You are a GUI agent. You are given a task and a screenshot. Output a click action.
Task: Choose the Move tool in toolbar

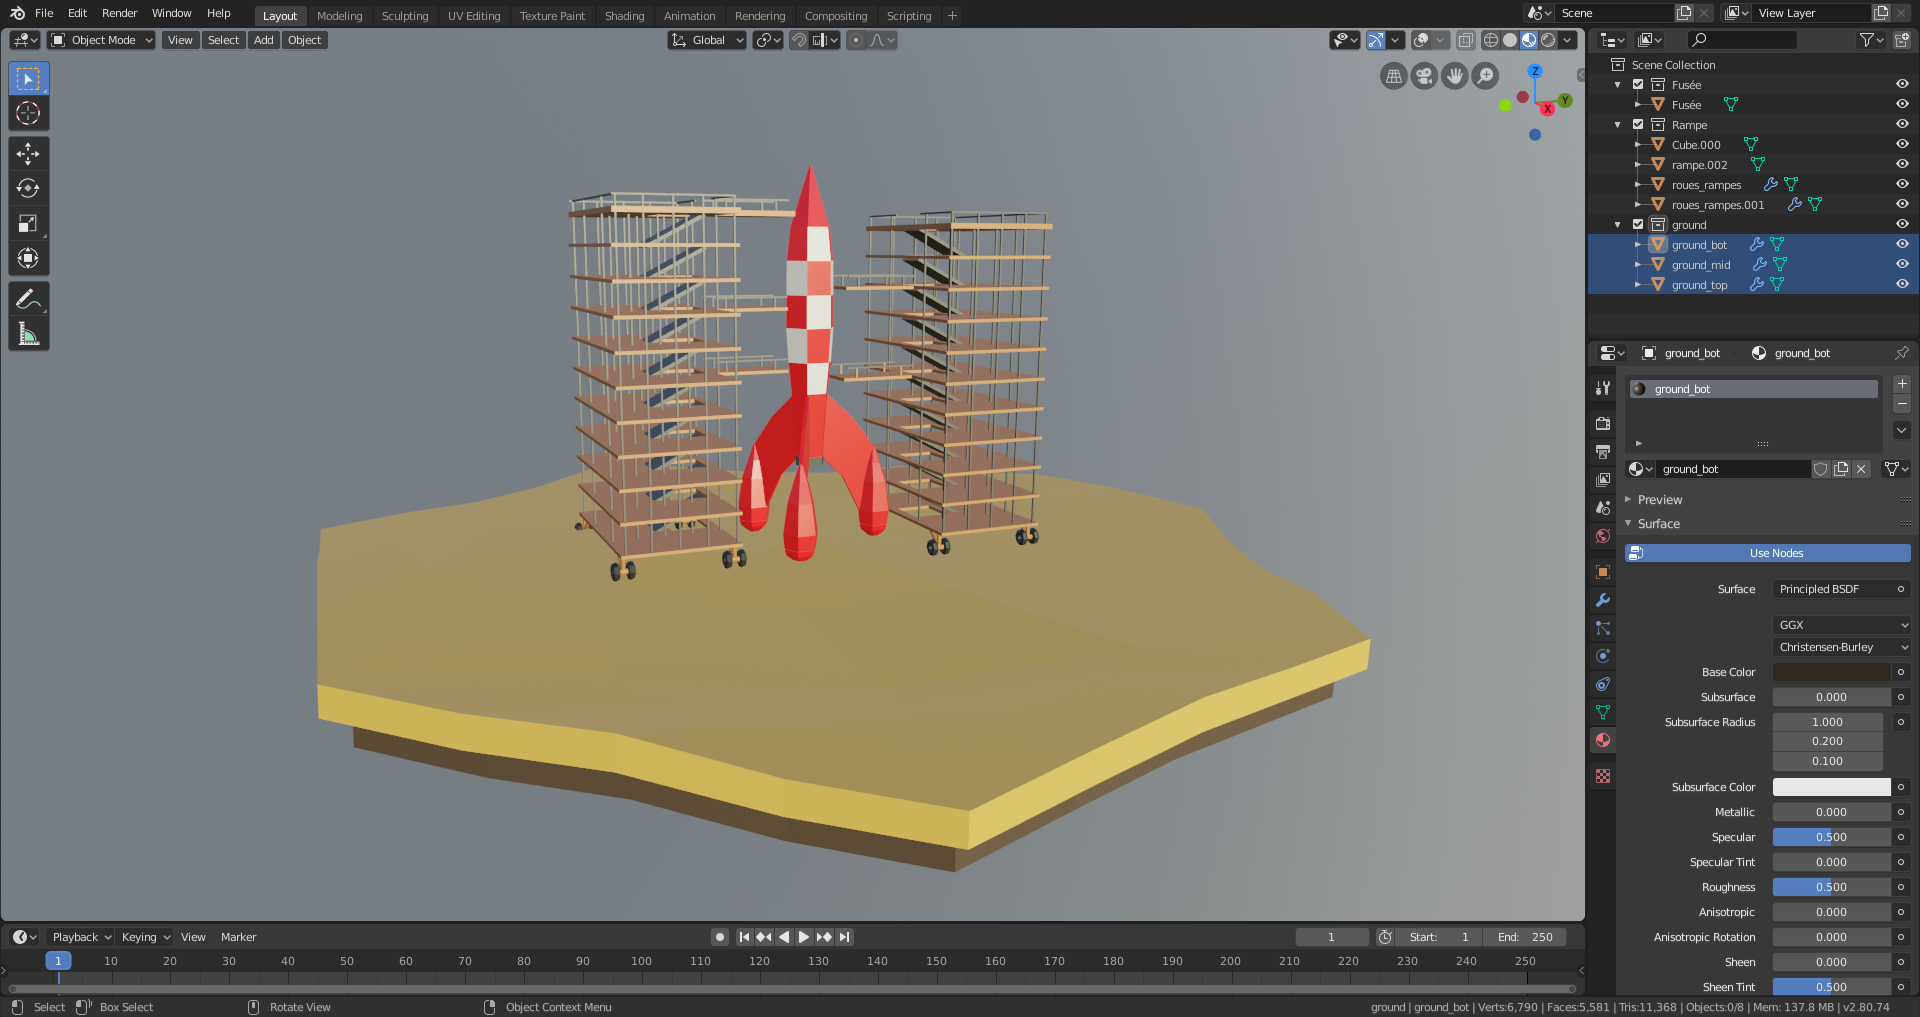pyautogui.click(x=28, y=153)
